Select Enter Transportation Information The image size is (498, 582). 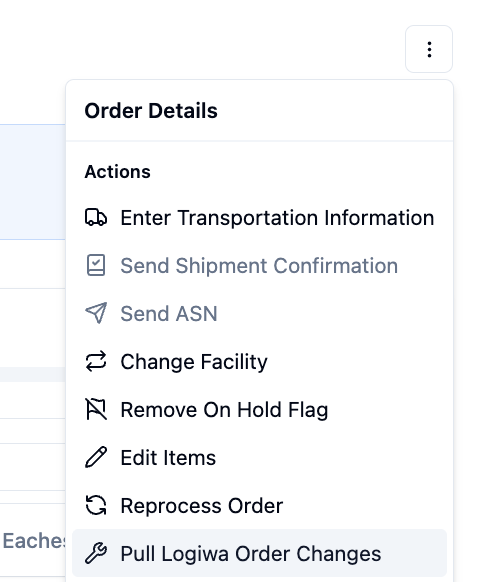pos(259,218)
